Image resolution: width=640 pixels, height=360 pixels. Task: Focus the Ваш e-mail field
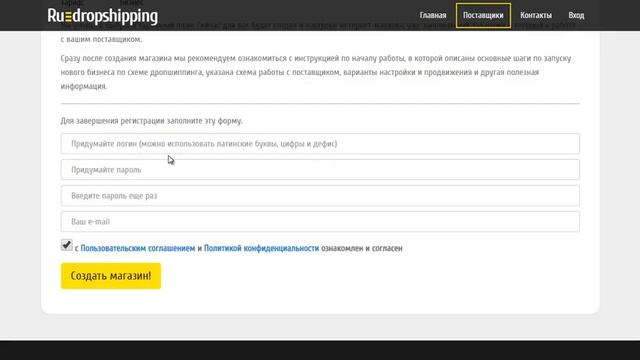coord(320,222)
